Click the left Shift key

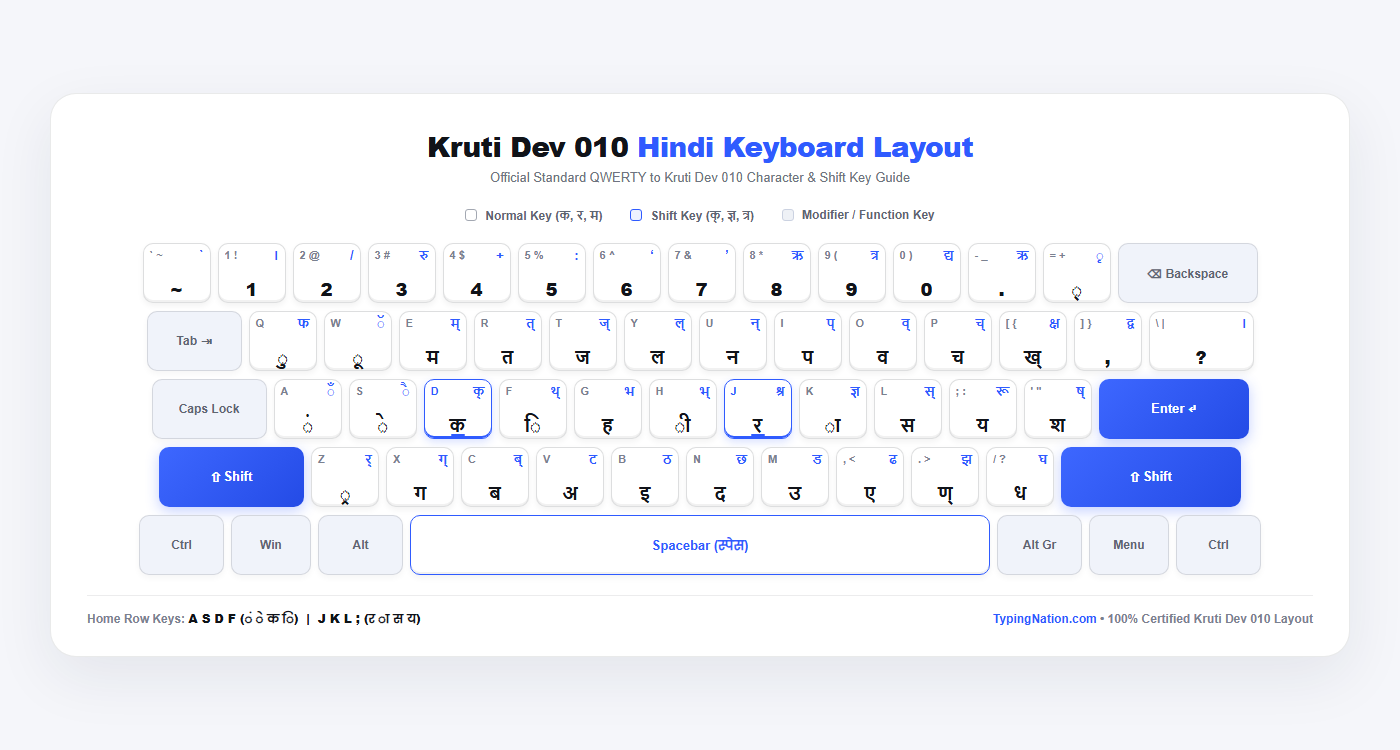231,477
